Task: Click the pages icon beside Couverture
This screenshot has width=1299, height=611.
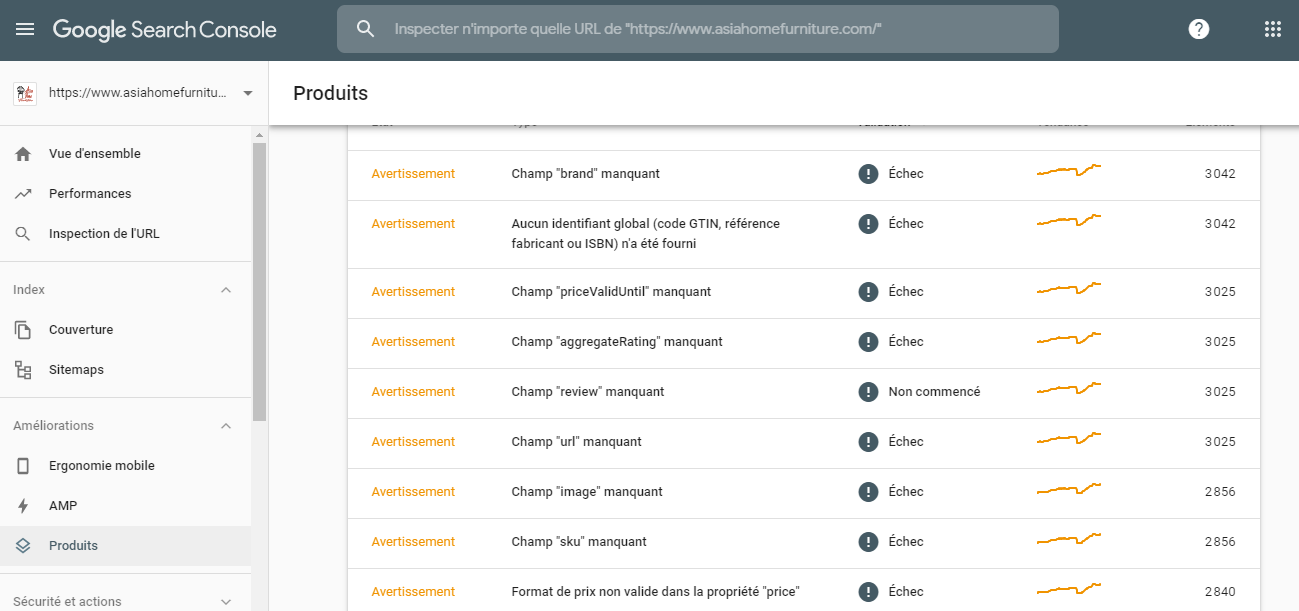Action: point(23,330)
